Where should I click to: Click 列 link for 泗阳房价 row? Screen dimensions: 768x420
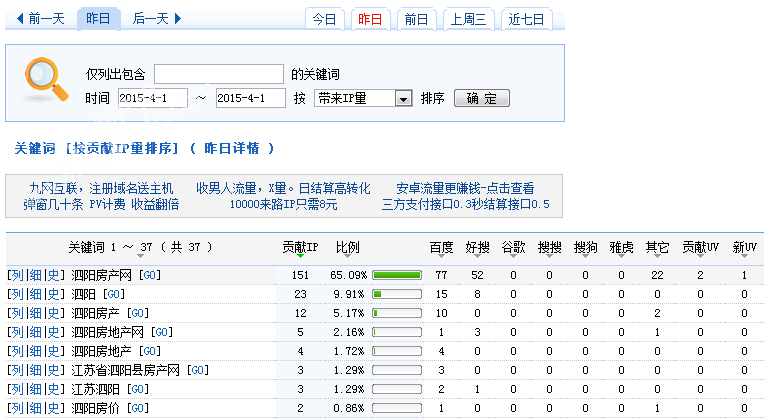pos(17,408)
